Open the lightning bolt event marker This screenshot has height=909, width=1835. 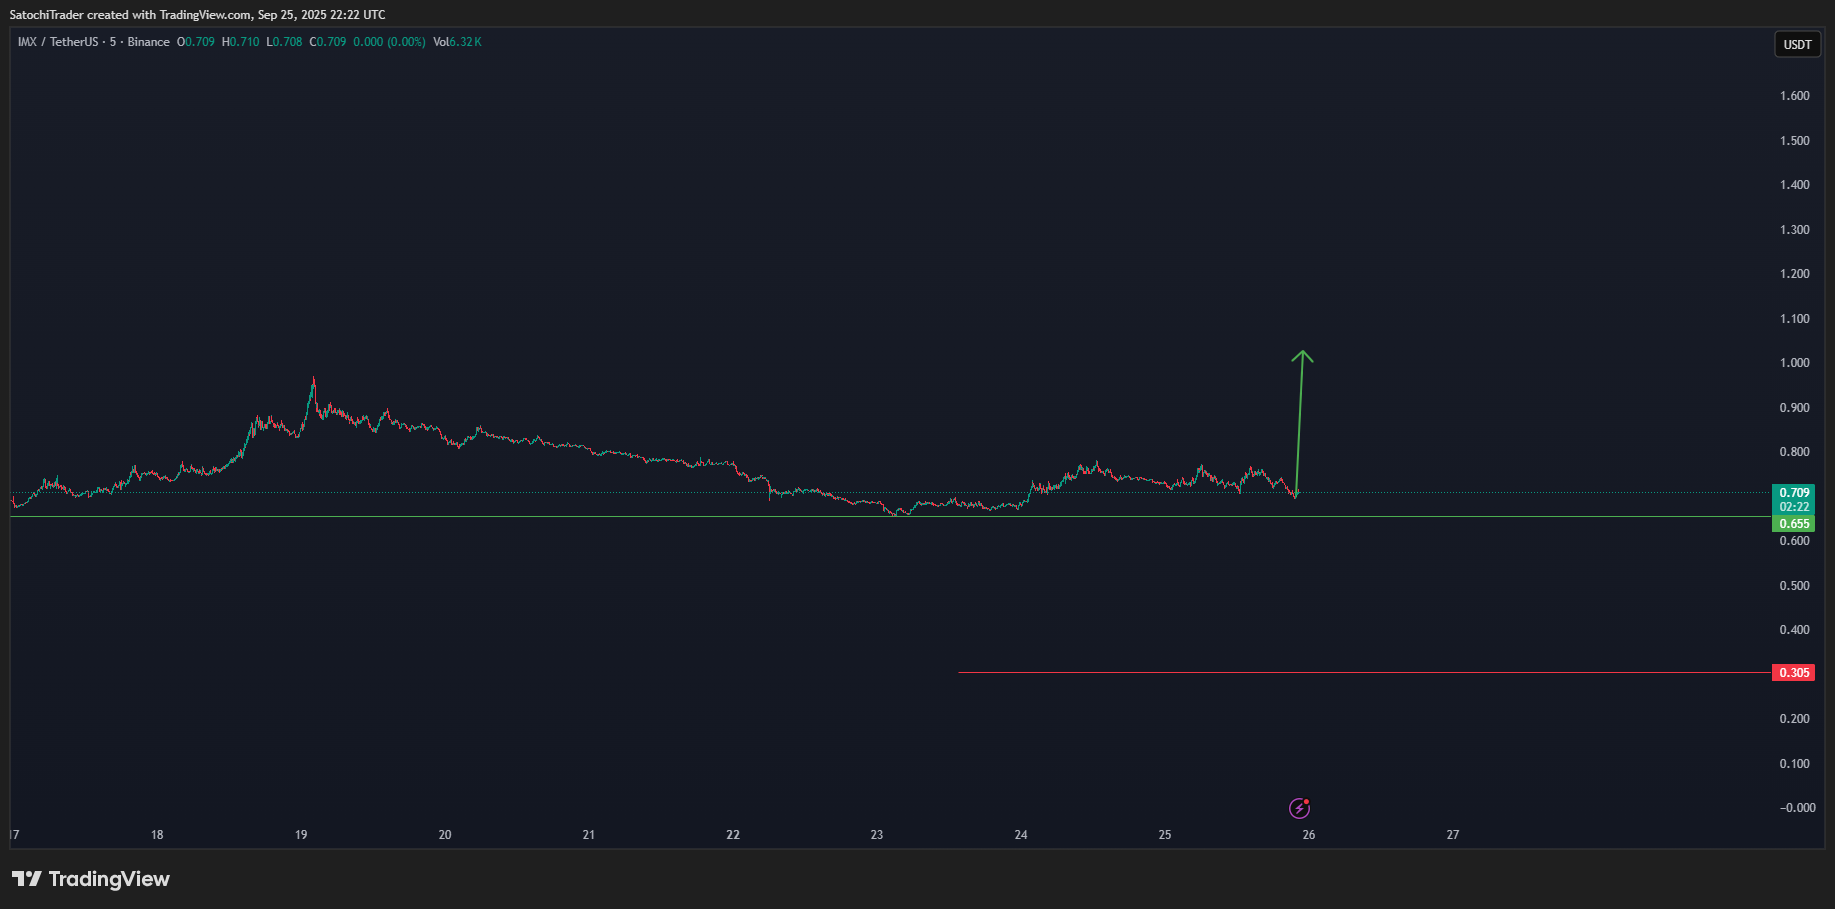(x=1299, y=808)
